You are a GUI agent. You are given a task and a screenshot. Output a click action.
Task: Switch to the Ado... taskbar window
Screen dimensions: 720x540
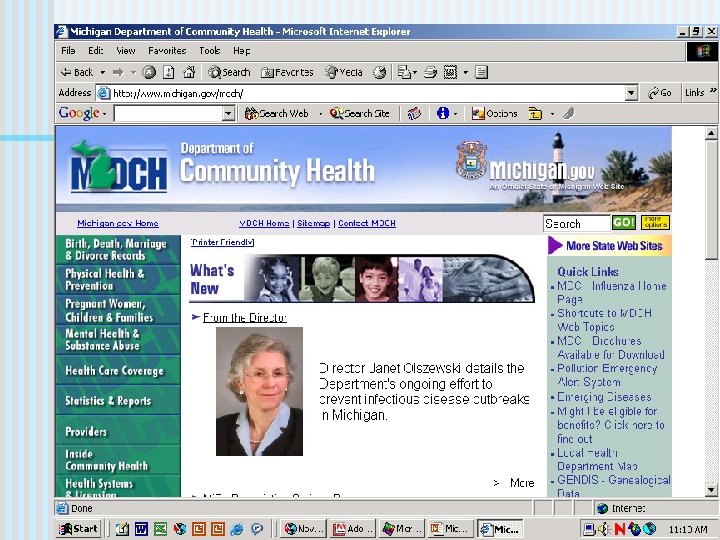353,529
